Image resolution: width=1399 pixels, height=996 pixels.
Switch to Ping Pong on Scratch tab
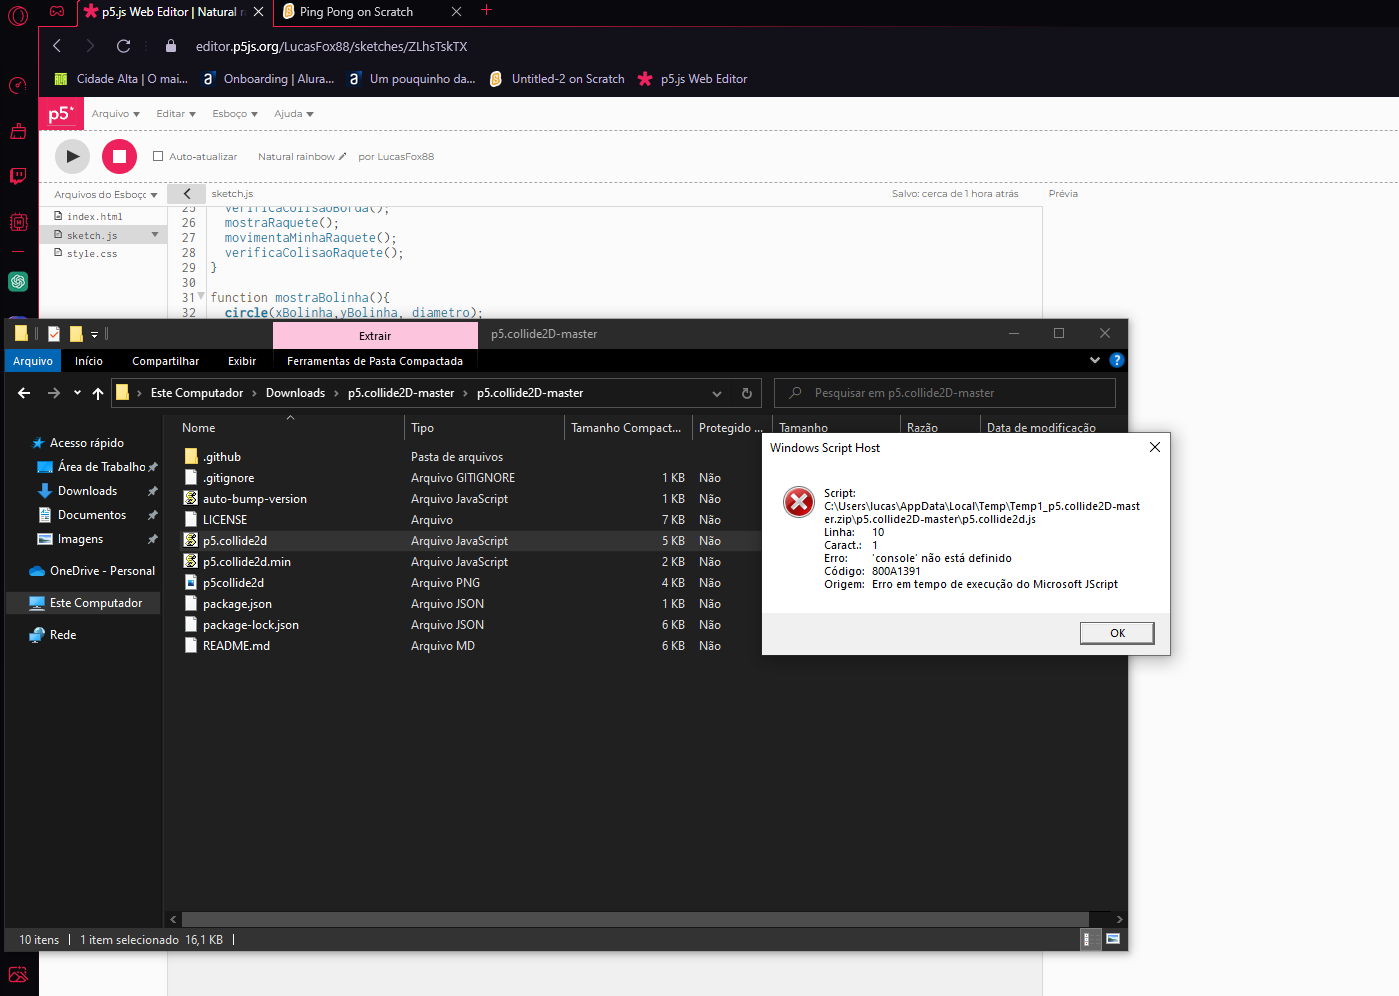click(357, 12)
